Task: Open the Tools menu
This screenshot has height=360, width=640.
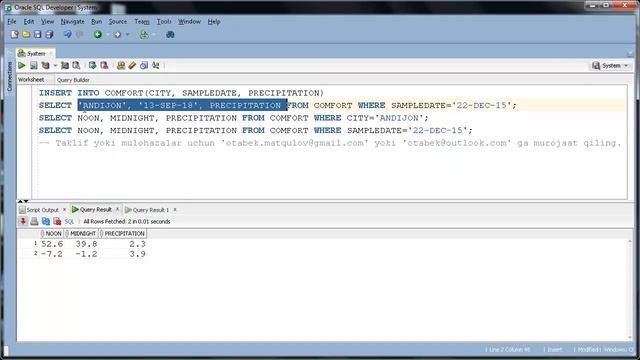Action: click(x=164, y=22)
